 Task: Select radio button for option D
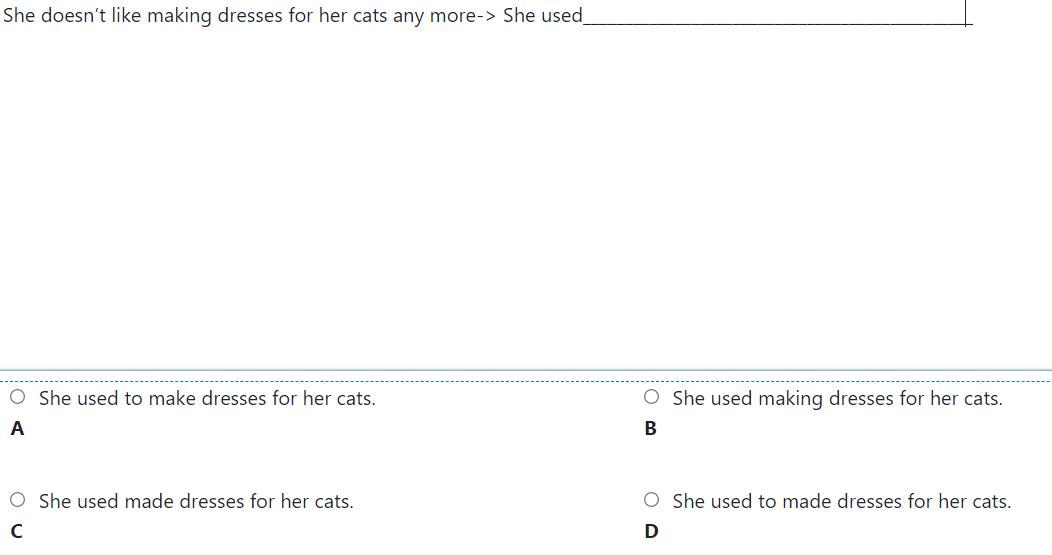(652, 500)
